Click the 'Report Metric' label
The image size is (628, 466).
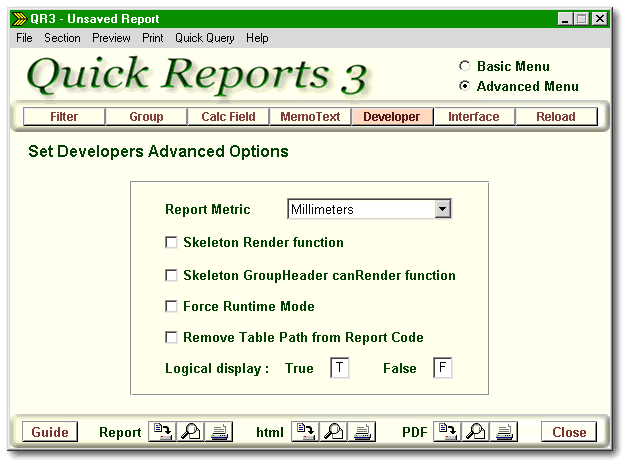point(207,209)
